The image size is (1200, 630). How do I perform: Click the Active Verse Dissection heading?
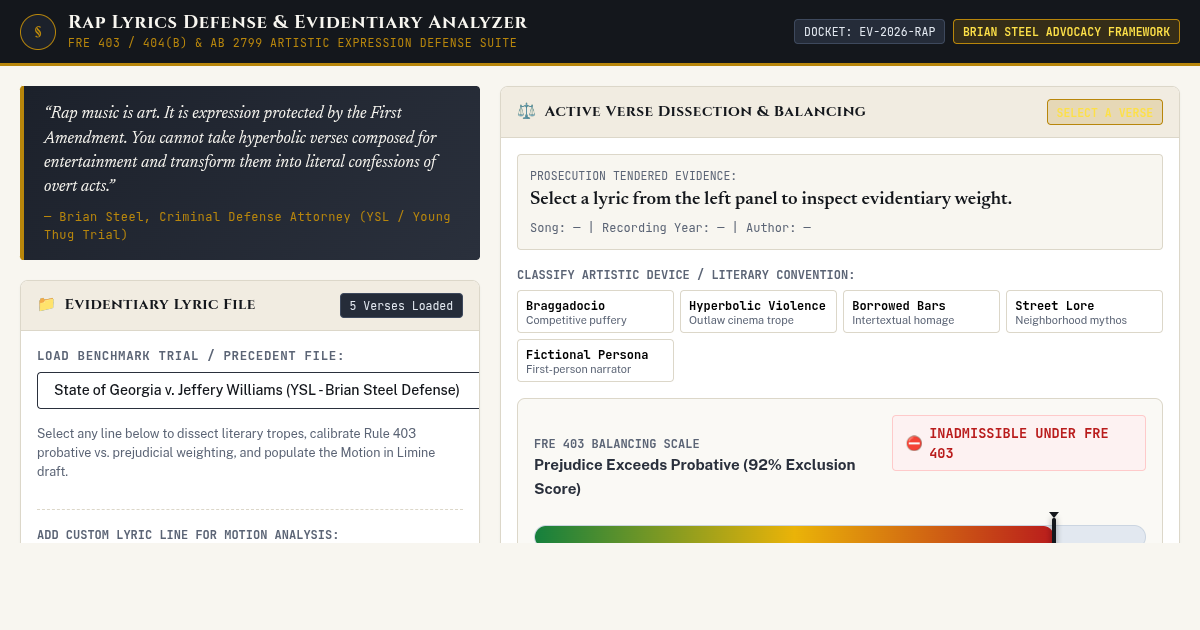705,111
